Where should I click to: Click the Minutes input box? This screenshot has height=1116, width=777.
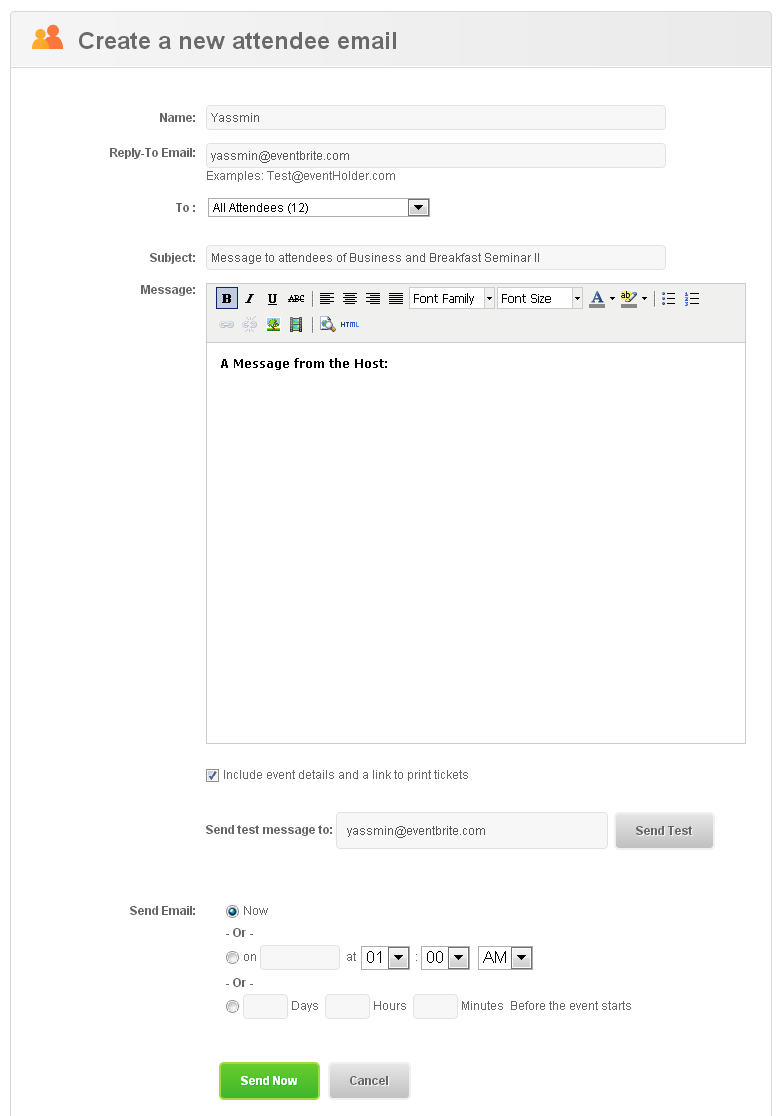(435, 1006)
